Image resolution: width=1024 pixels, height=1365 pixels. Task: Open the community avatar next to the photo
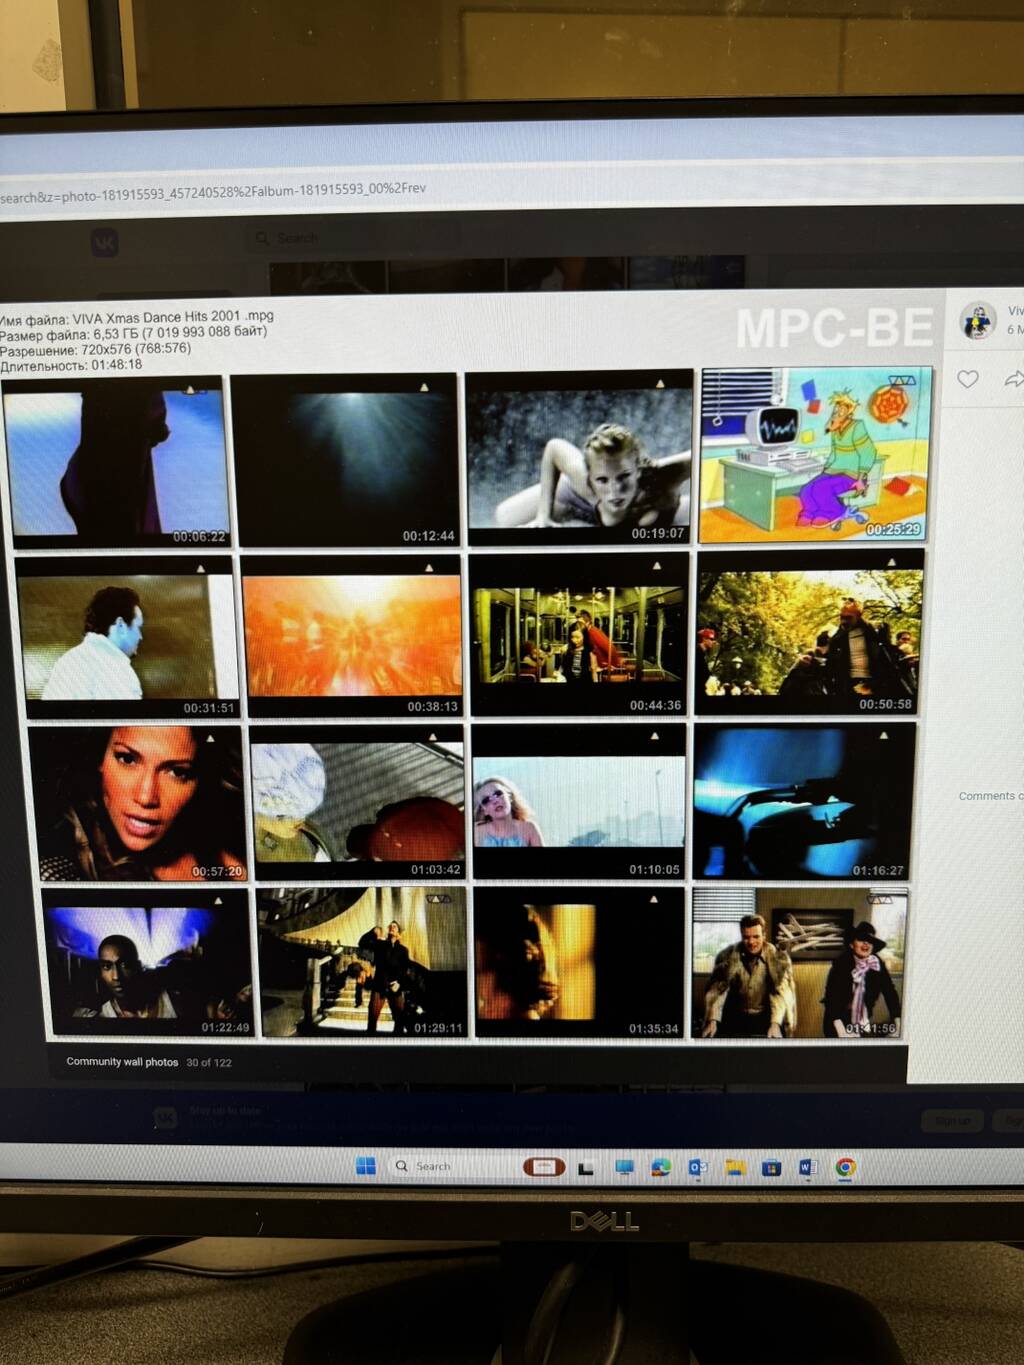(x=977, y=320)
